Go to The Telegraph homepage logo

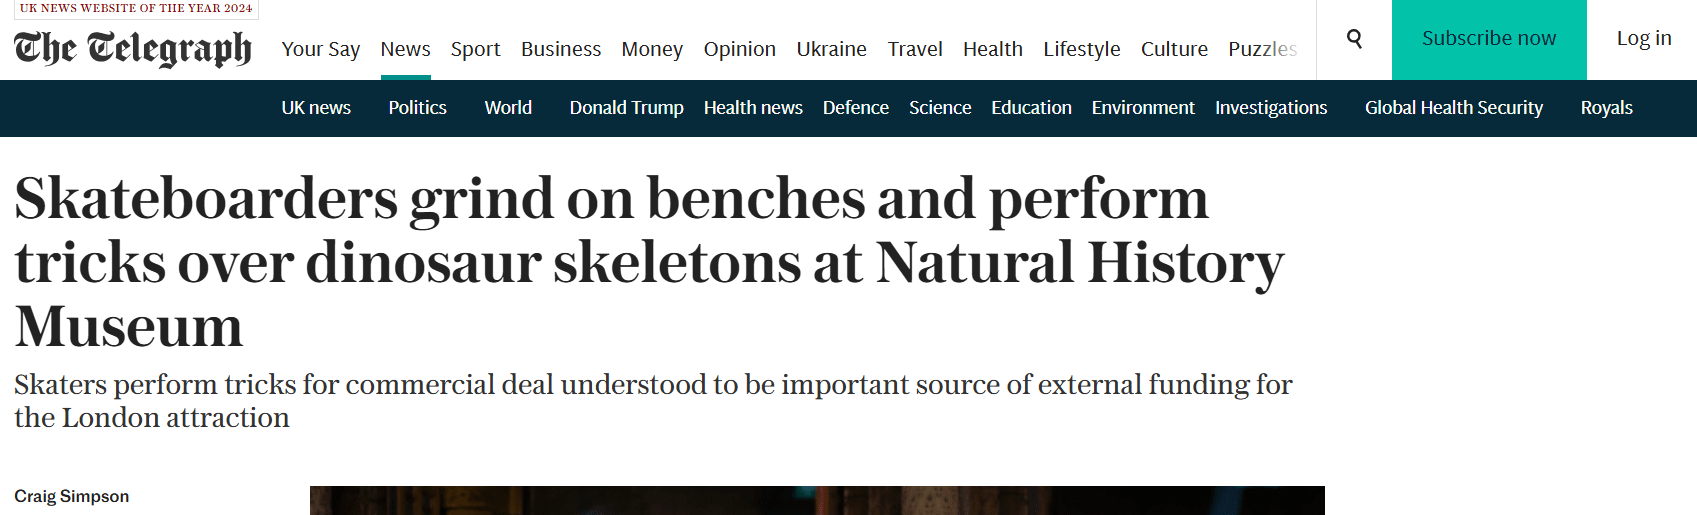(132, 48)
